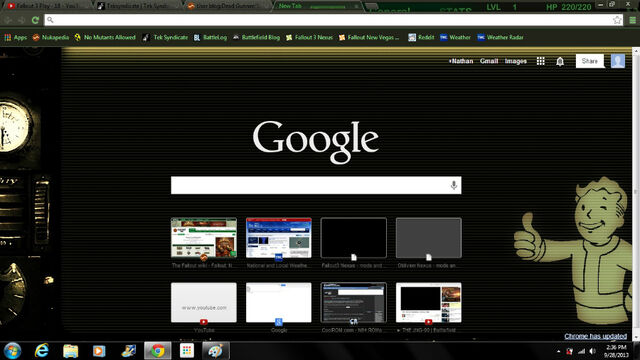Open the Paint taskbar icon
This screenshot has height=360, width=640.
216,351
